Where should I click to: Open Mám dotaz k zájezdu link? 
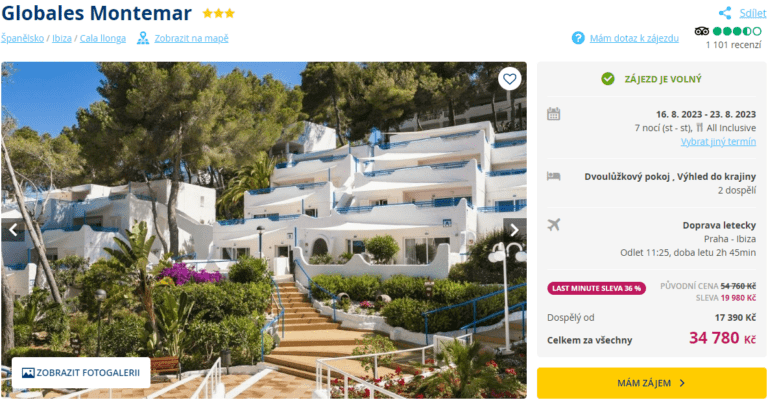pos(634,38)
